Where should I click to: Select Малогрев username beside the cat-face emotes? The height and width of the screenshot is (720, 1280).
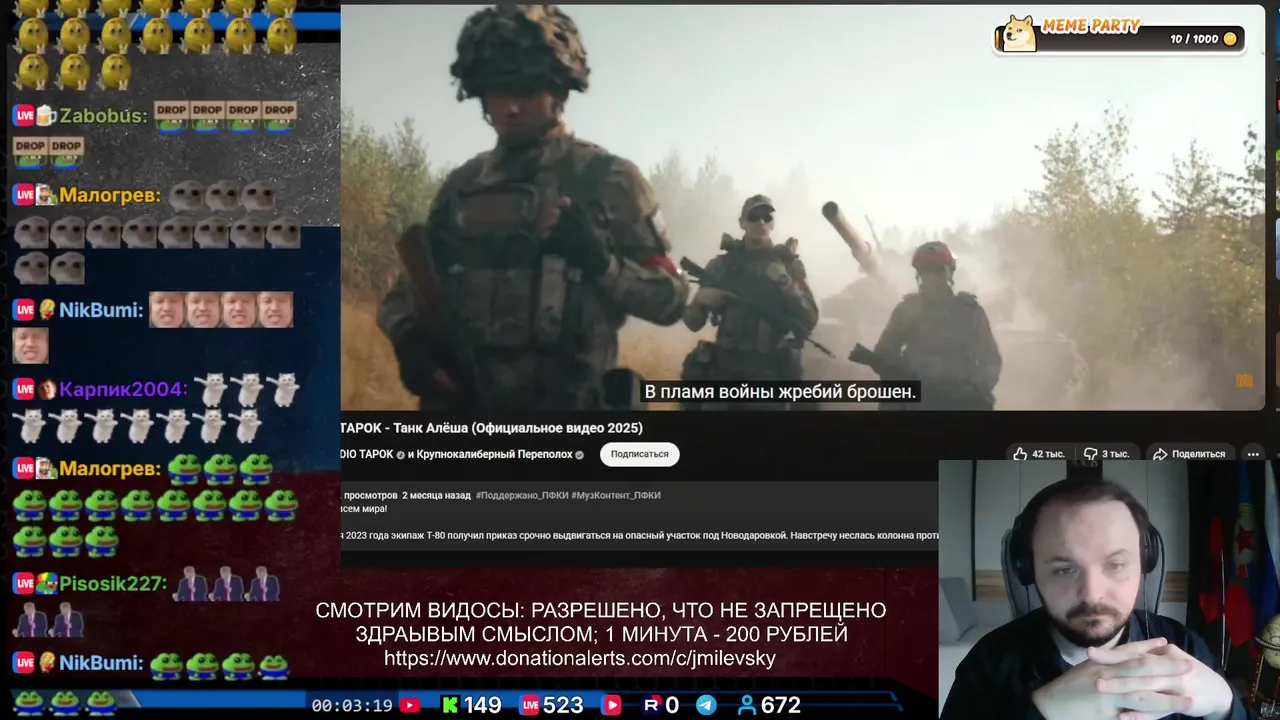[x=110, y=195]
